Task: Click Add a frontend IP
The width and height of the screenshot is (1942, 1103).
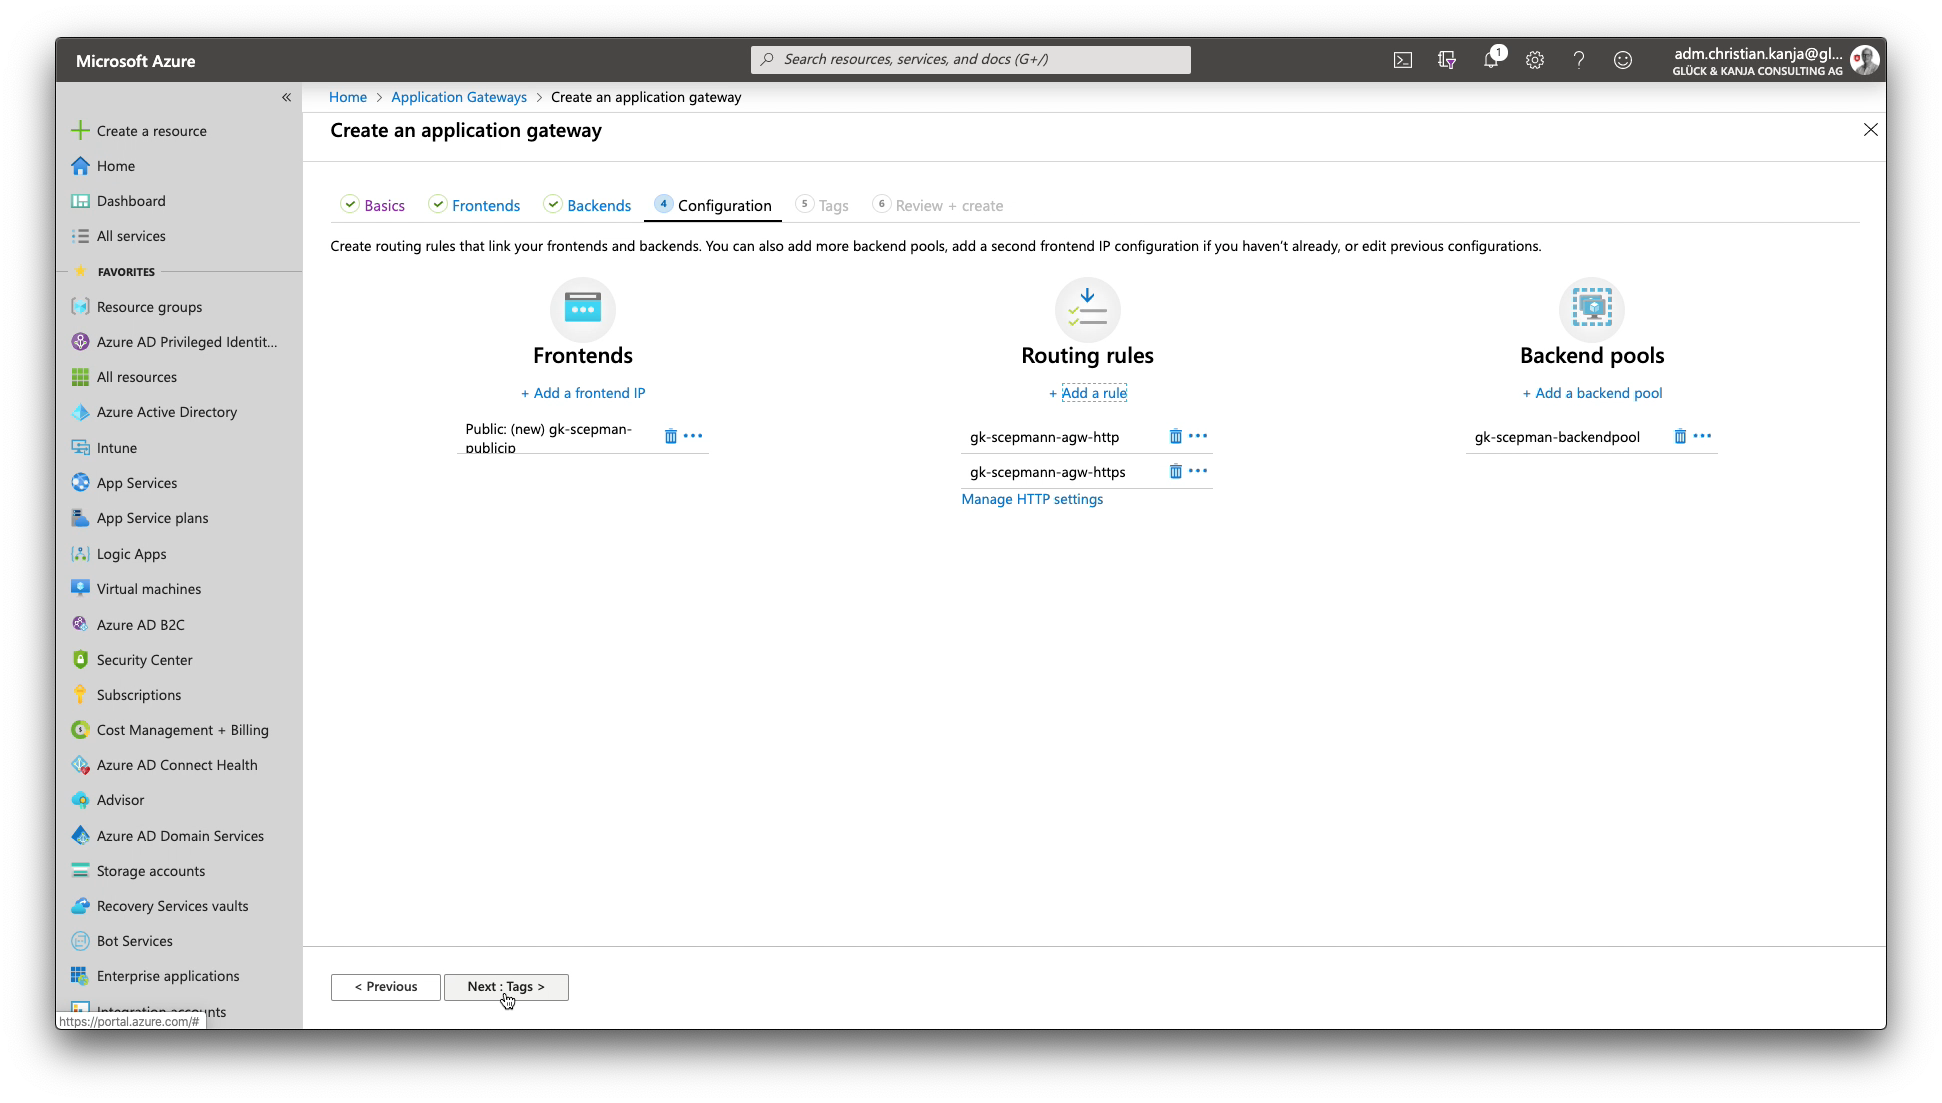Action: (x=583, y=393)
